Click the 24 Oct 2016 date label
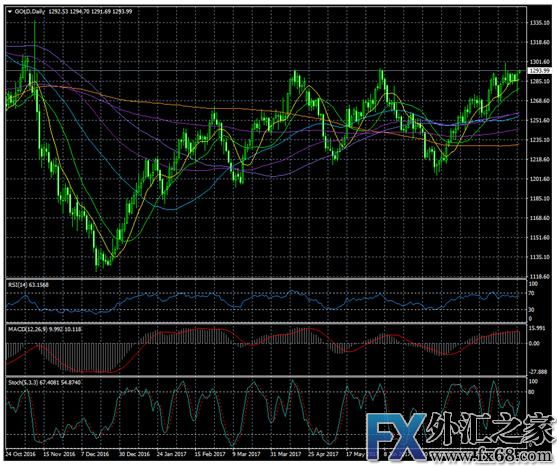 click(21, 454)
